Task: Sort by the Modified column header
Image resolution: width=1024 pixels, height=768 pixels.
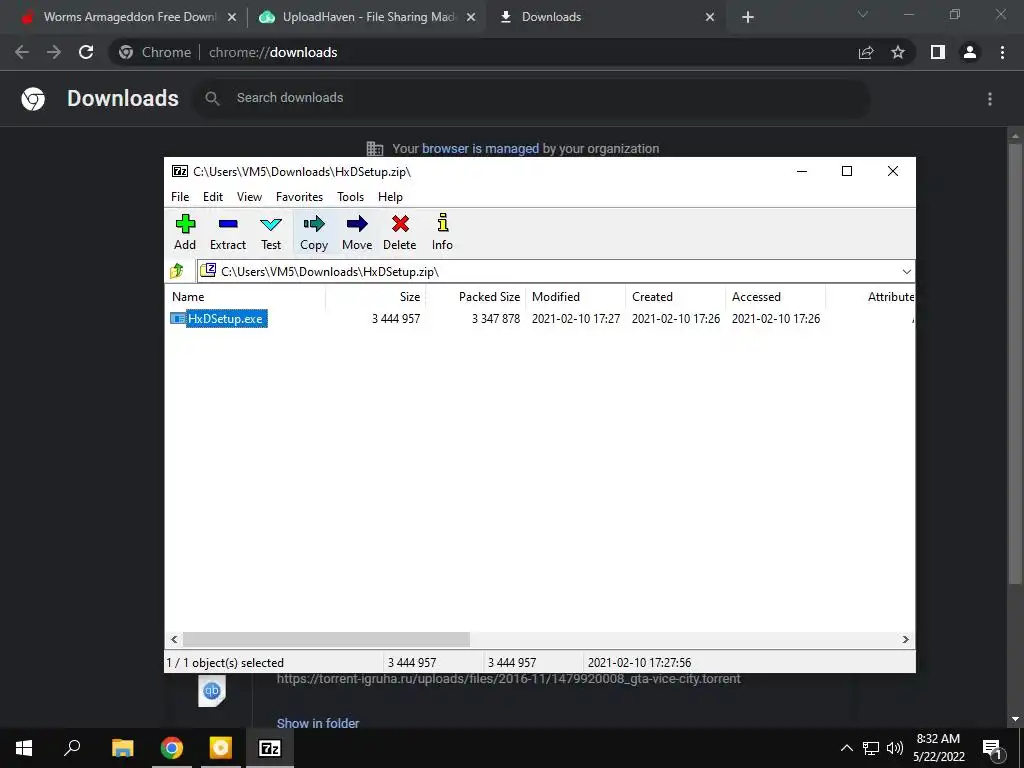Action: pyautogui.click(x=576, y=296)
